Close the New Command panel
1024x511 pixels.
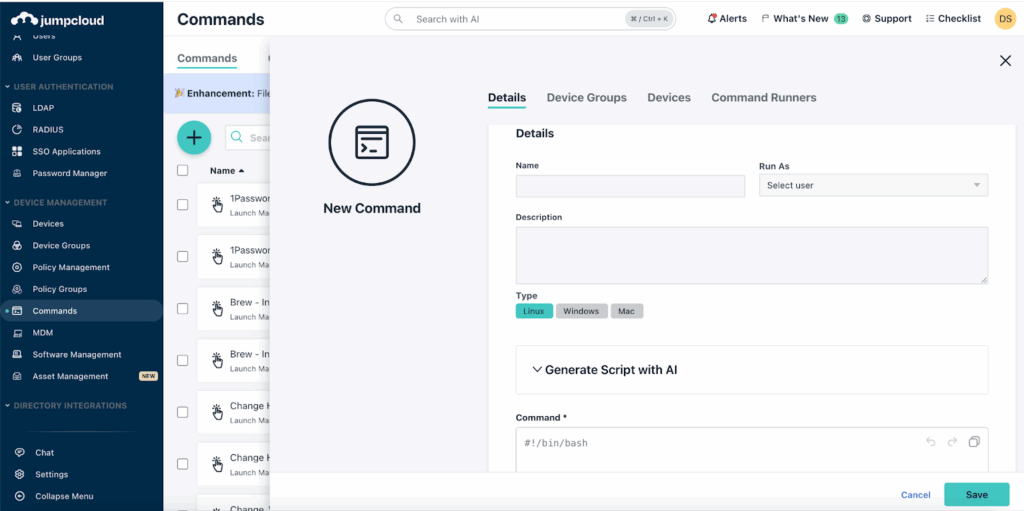click(x=1005, y=61)
